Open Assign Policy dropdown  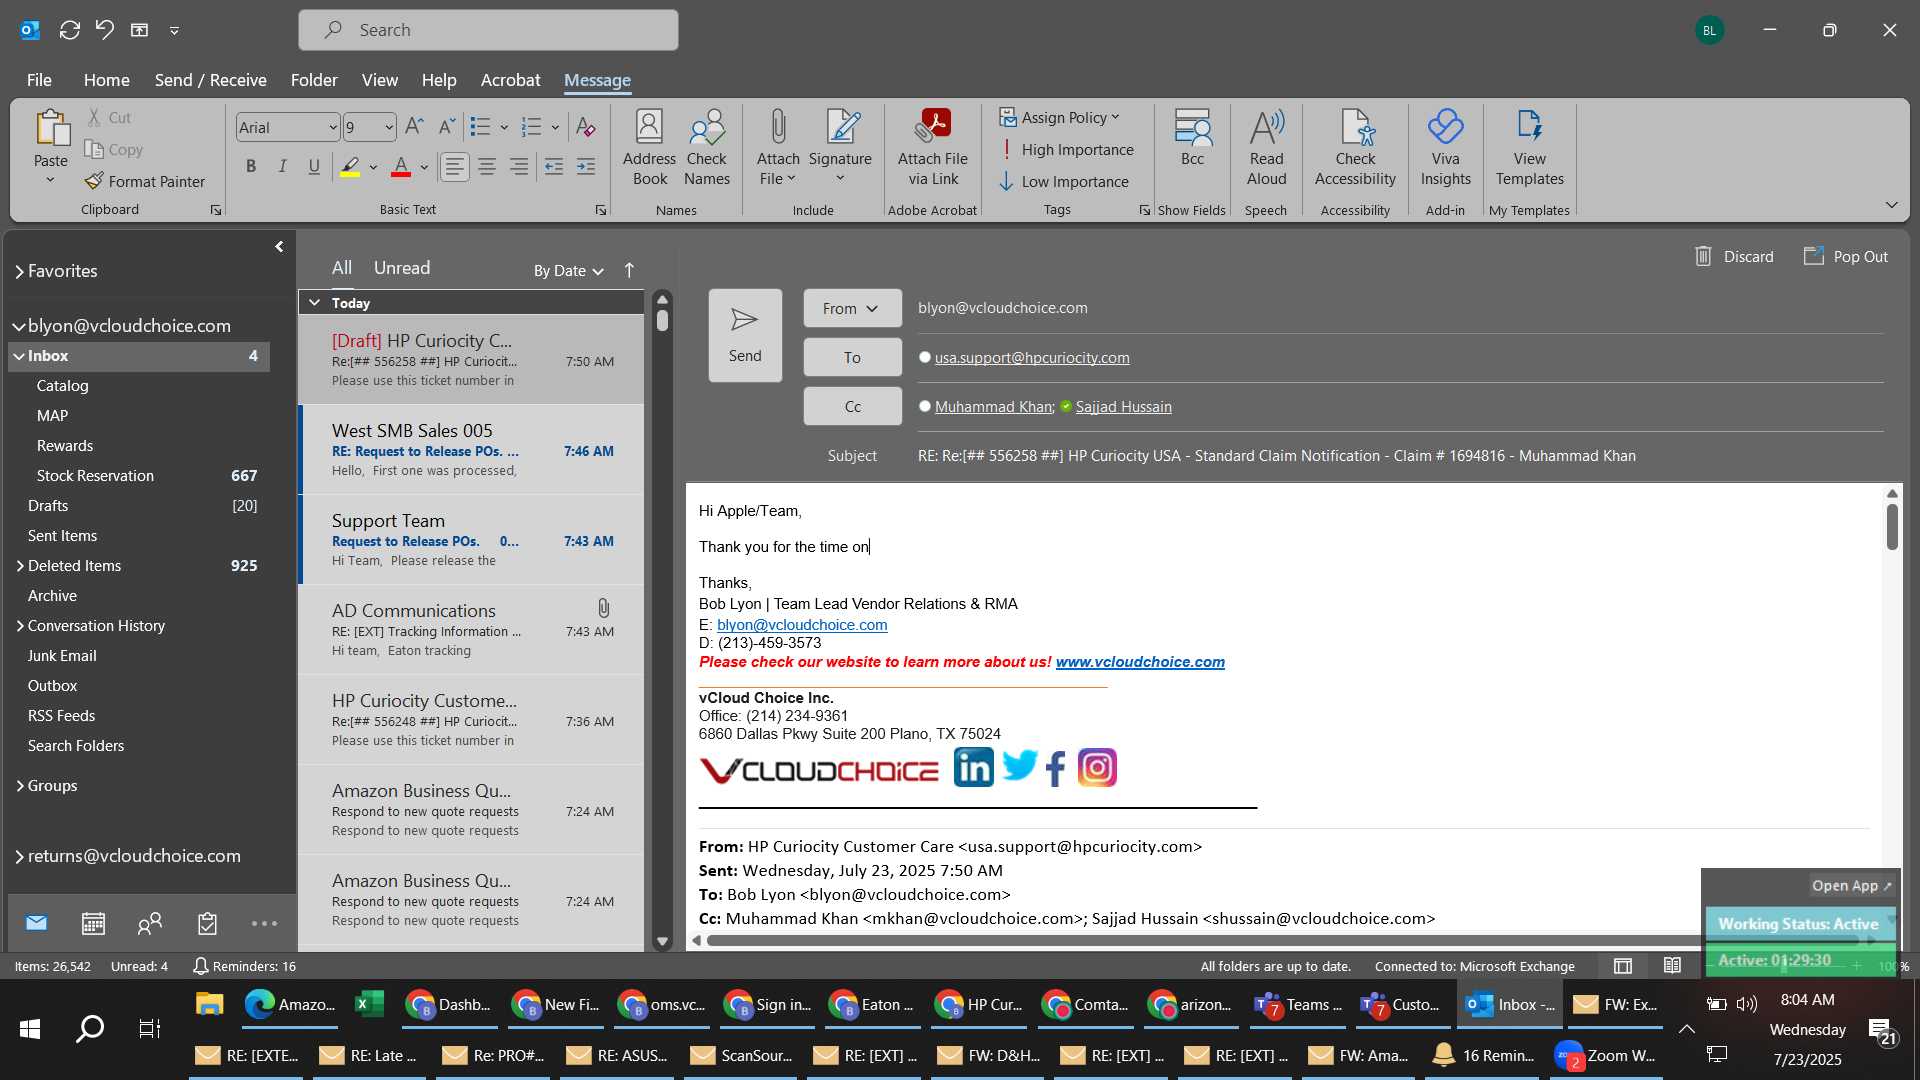pyautogui.click(x=1060, y=117)
